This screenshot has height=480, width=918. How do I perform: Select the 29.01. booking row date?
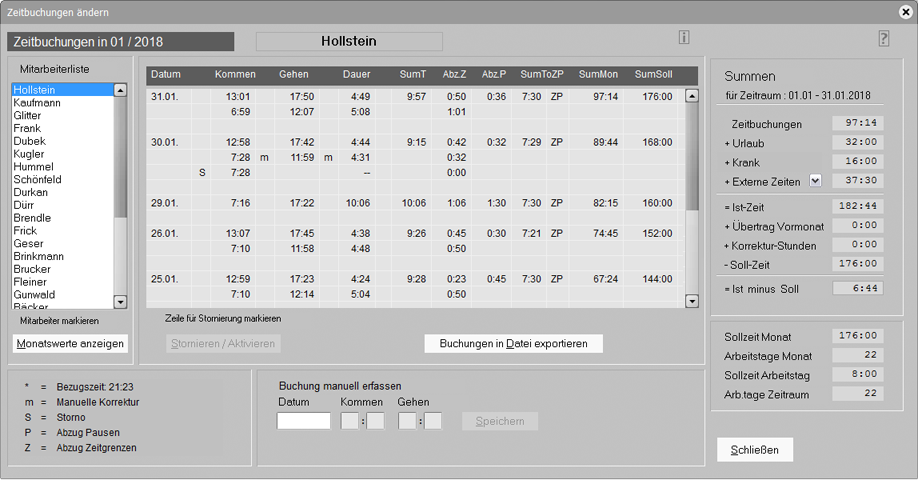[x=165, y=203]
